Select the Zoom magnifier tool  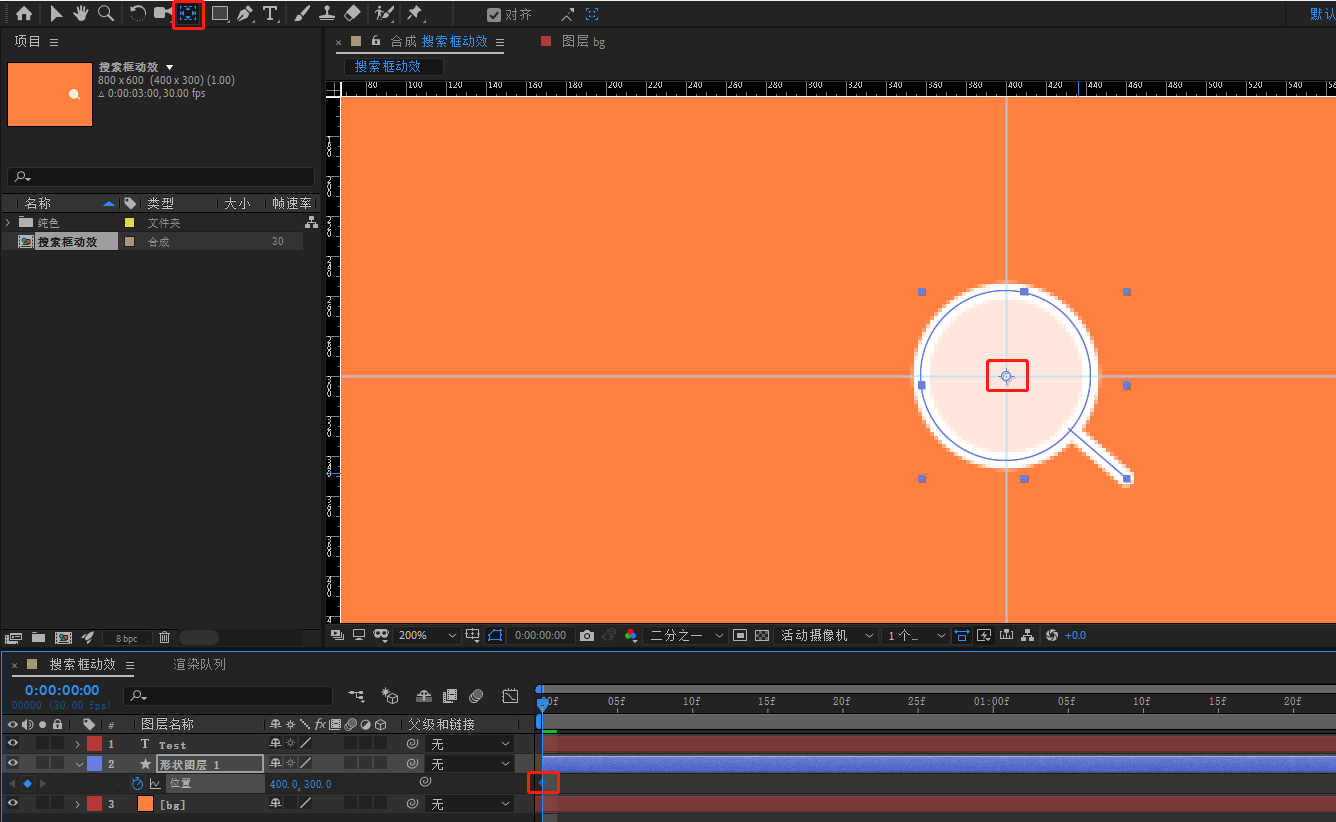(x=105, y=14)
